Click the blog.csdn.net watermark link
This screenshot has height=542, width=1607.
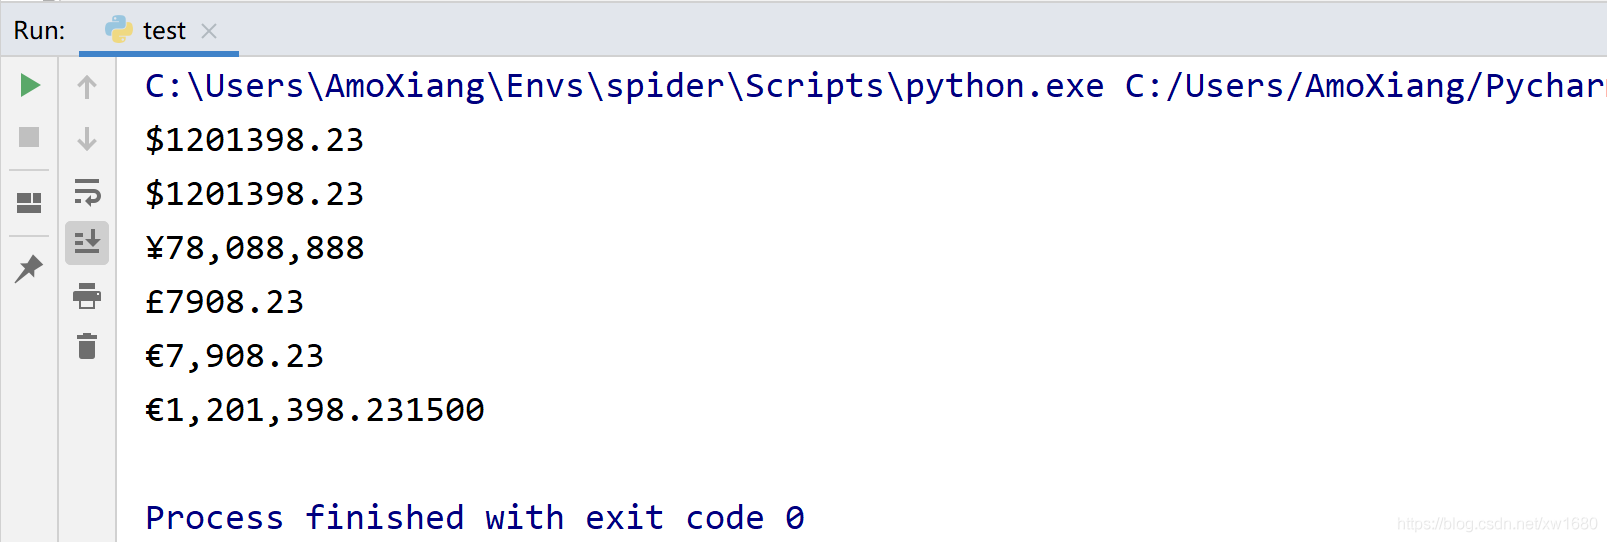coord(1496,524)
